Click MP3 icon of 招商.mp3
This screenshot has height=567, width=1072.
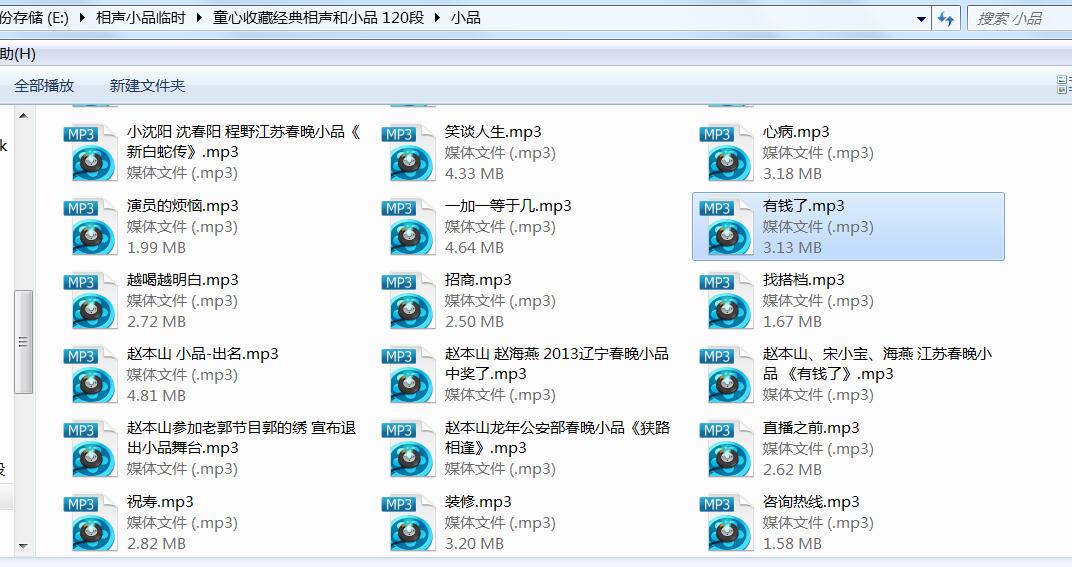point(408,300)
